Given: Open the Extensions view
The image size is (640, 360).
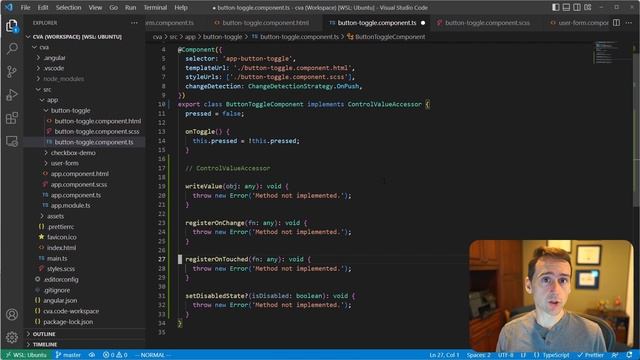Looking at the screenshot, I should coord(12,118).
